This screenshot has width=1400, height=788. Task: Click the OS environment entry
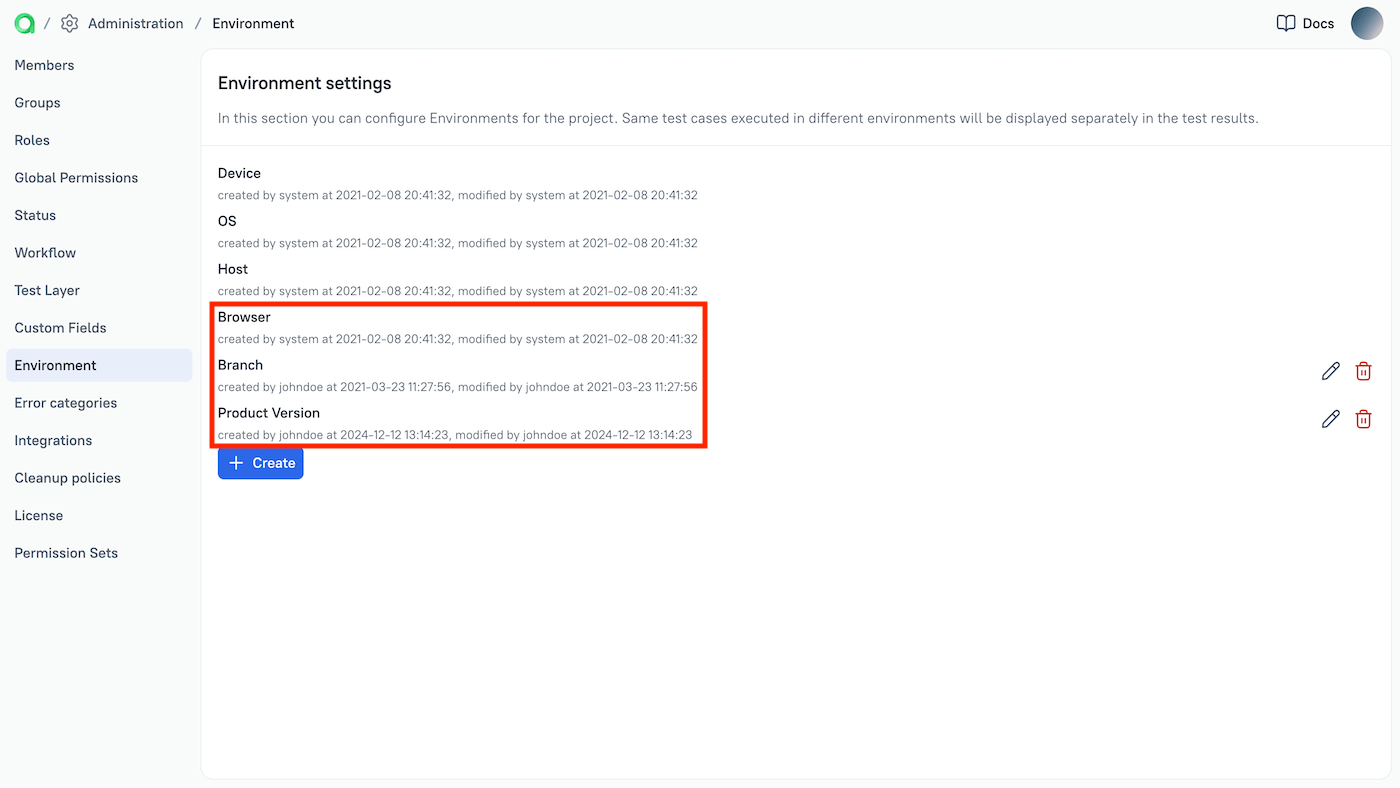click(227, 221)
